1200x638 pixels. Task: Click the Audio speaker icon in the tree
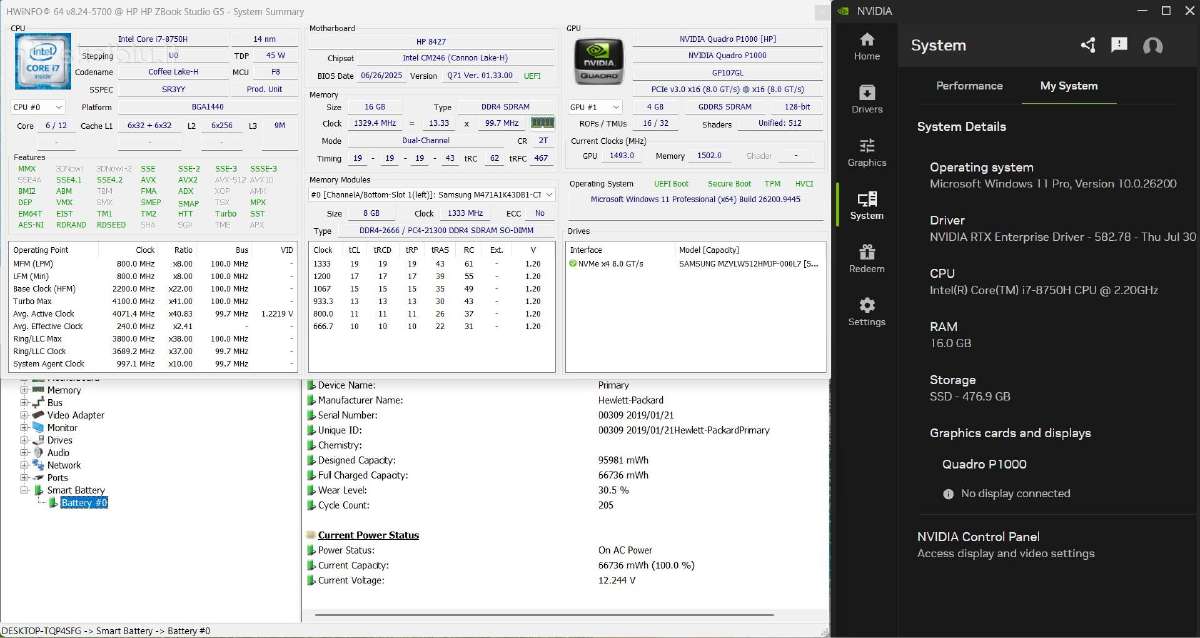point(38,453)
